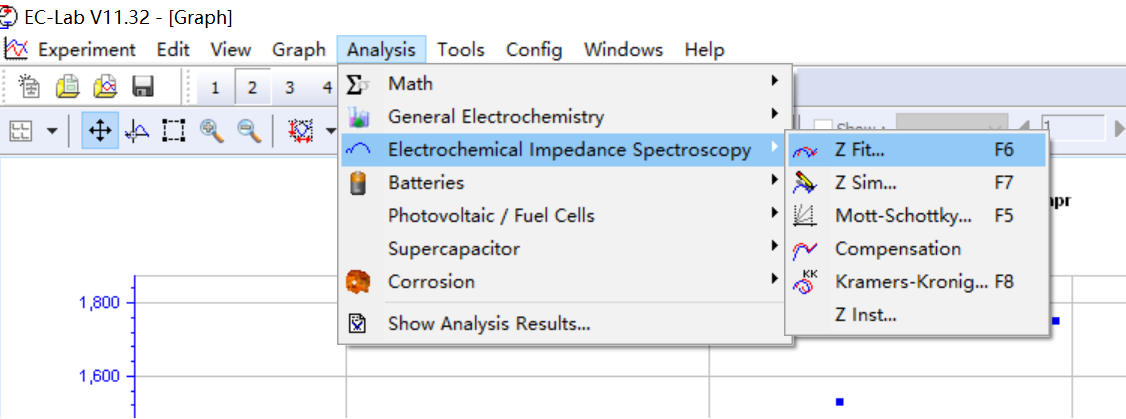Click the right arrow stepper
The width and height of the screenshot is (1126, 419).
[1118, 128]
